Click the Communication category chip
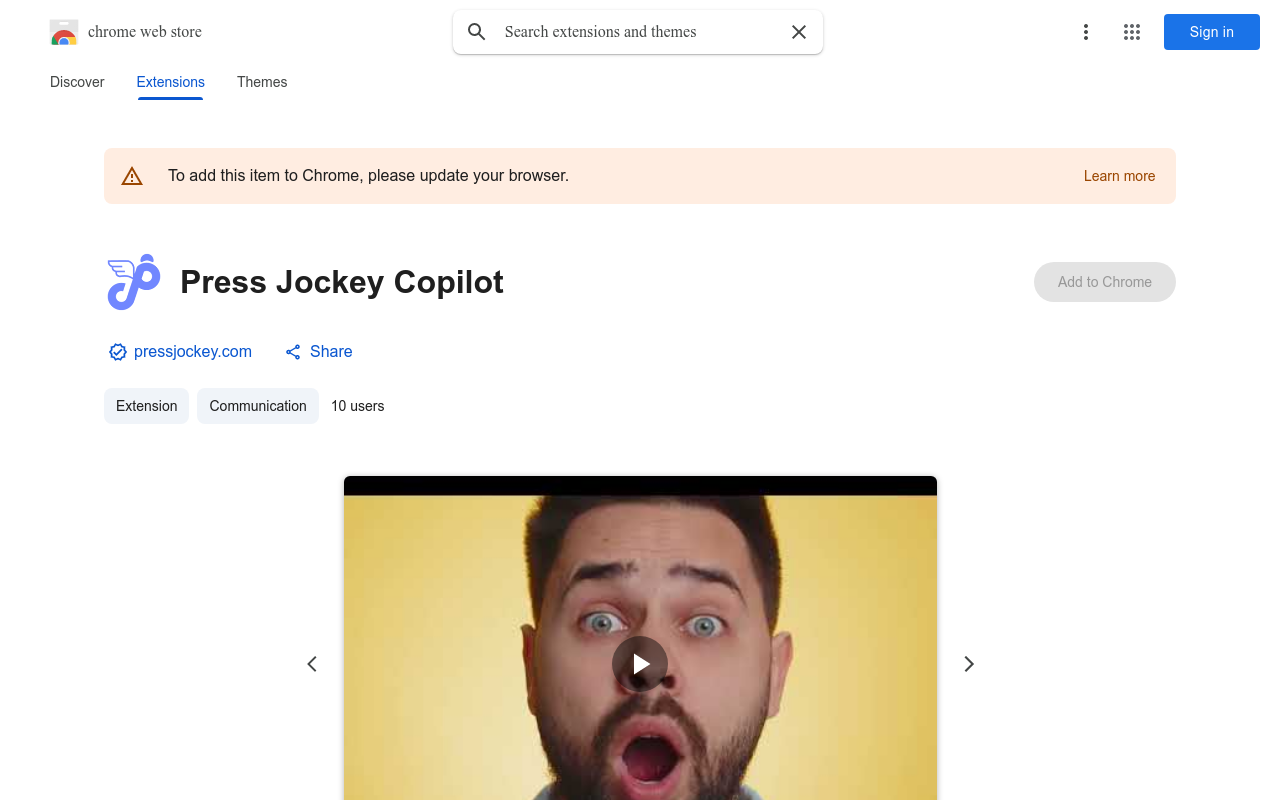1280x800 pixels. click(x=258, y=406)
